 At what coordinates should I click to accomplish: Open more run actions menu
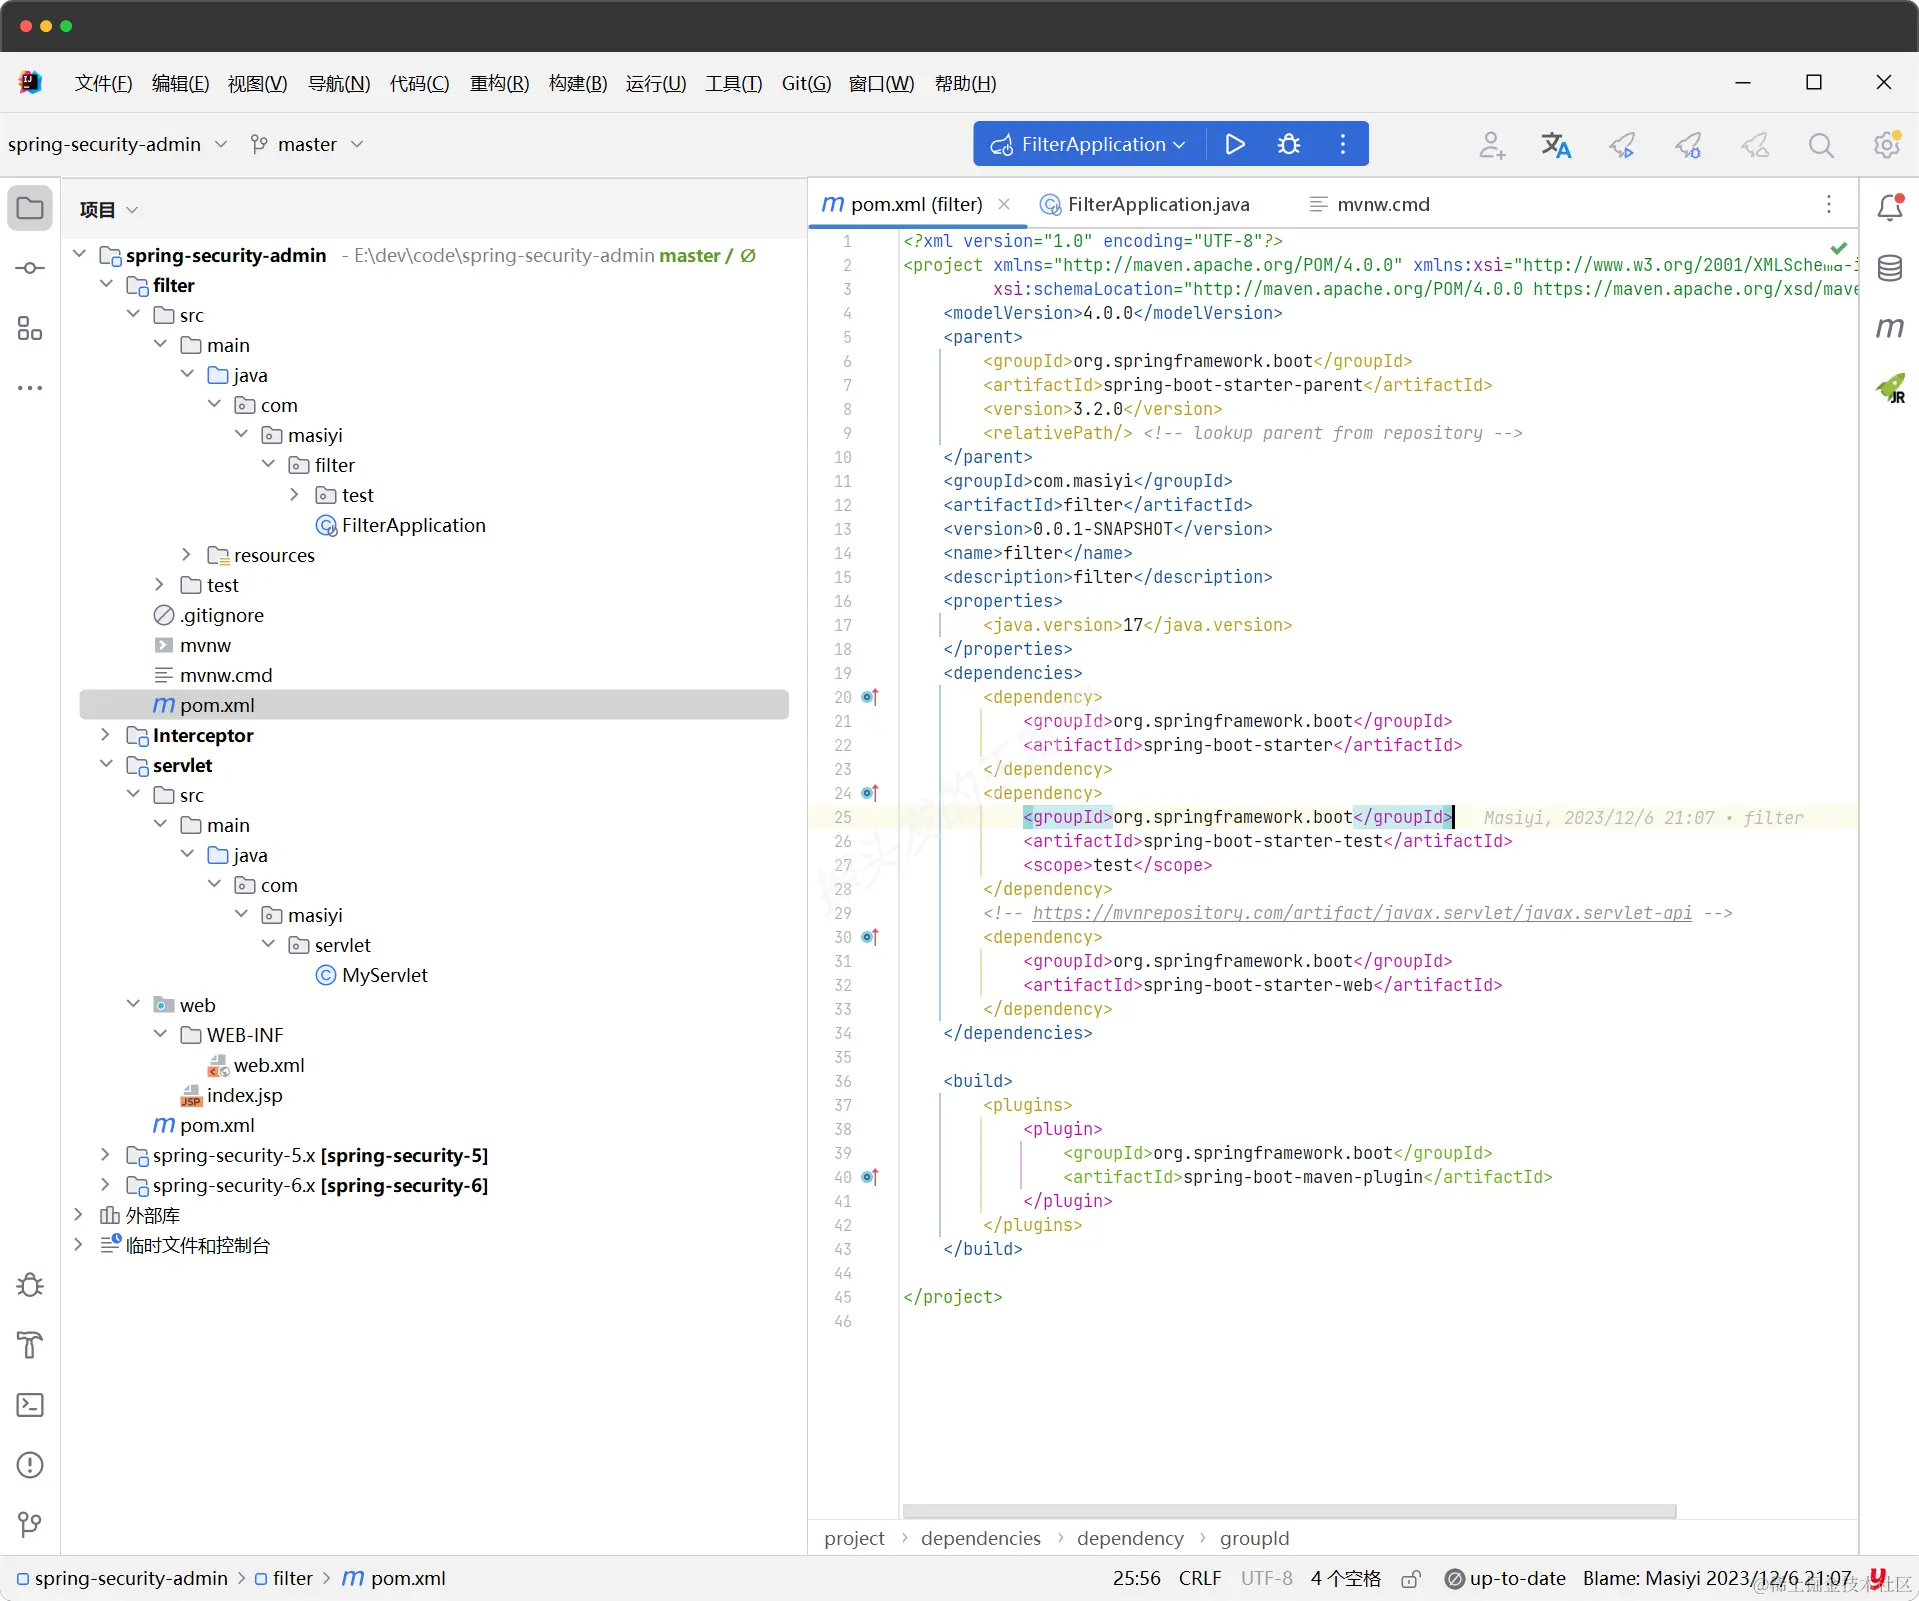1343,144
